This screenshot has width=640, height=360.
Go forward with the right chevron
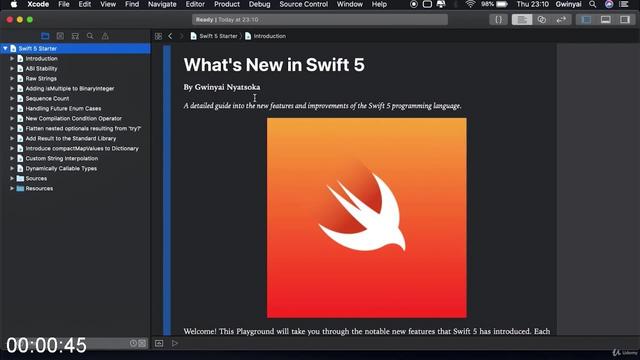click(x=181, y=36)
